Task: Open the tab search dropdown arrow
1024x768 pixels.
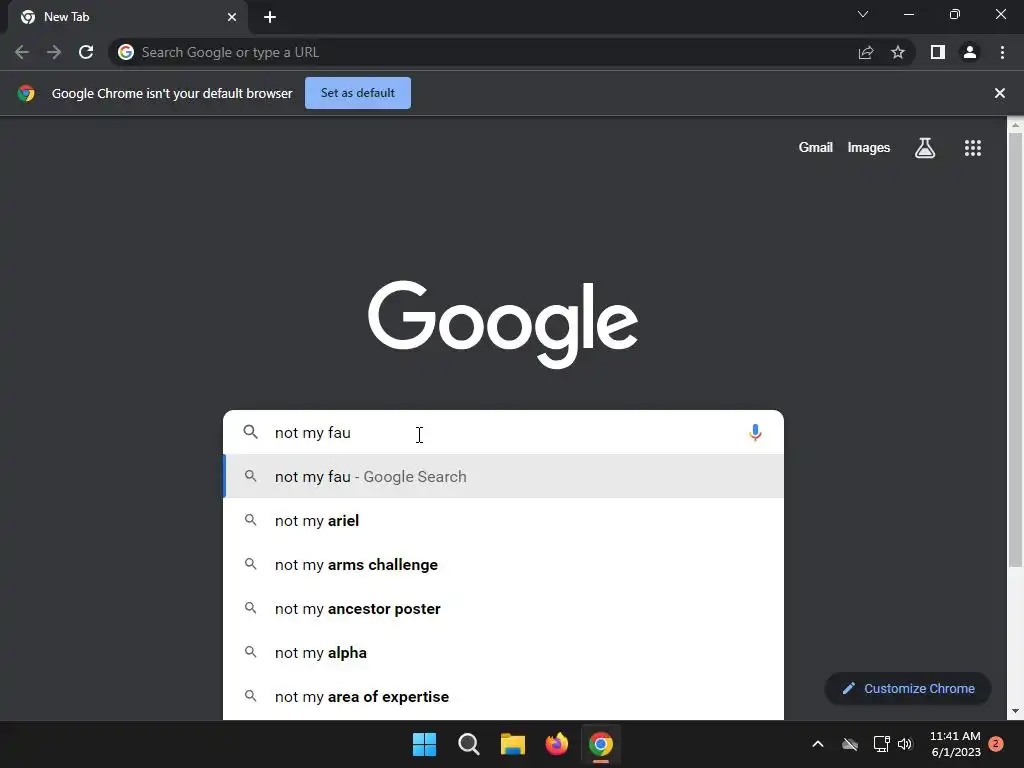Action: tap(863, 14)
